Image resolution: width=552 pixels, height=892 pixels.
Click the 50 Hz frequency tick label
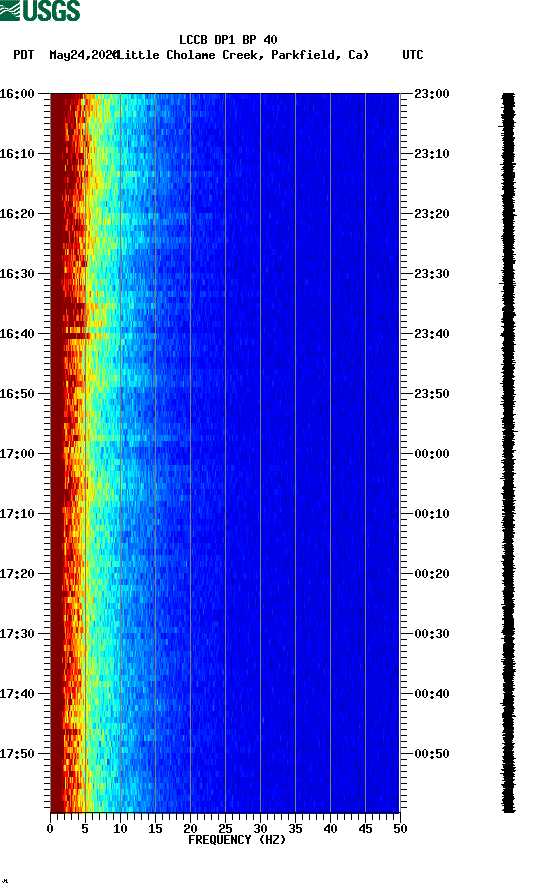click(400, 829)
